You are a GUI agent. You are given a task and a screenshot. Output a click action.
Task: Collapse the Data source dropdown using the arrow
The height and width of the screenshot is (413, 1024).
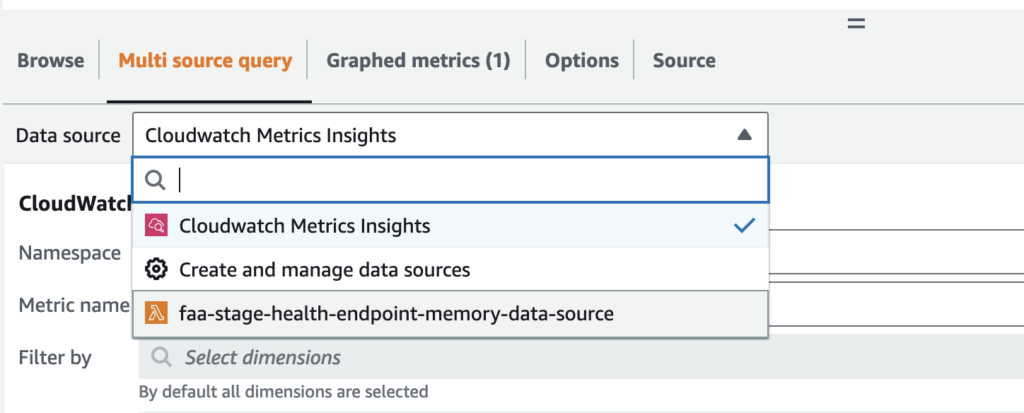[744, 135]
